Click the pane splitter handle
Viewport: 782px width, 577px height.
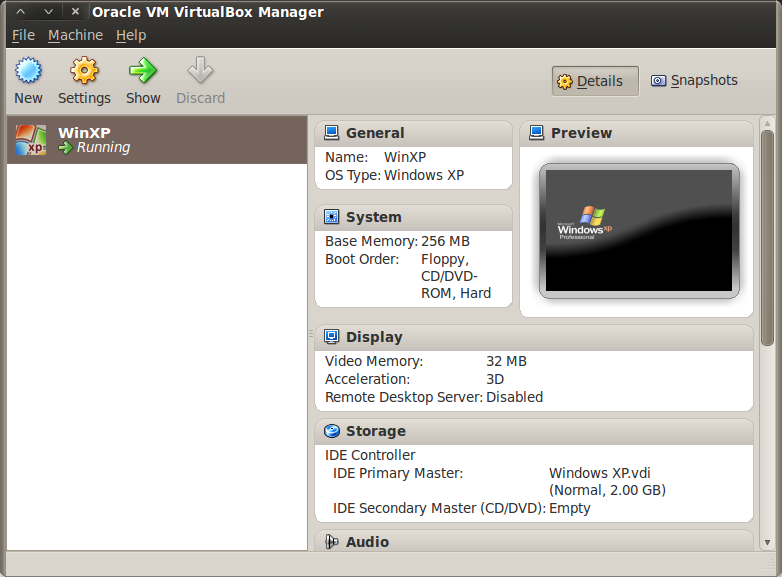(x=311, y=333)
